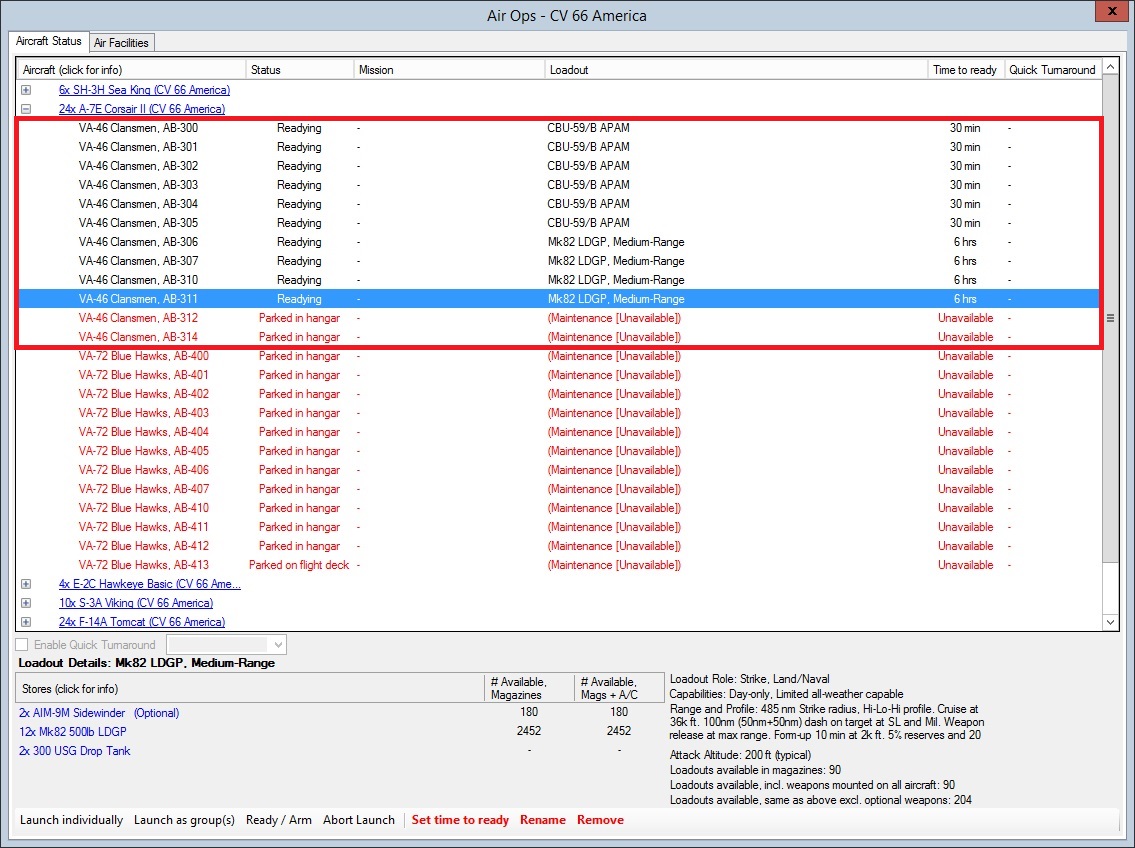This screenshot has height=848, width=1135.
Task: Open 10x S-3A Viking info link
Action: pos(136,603)
